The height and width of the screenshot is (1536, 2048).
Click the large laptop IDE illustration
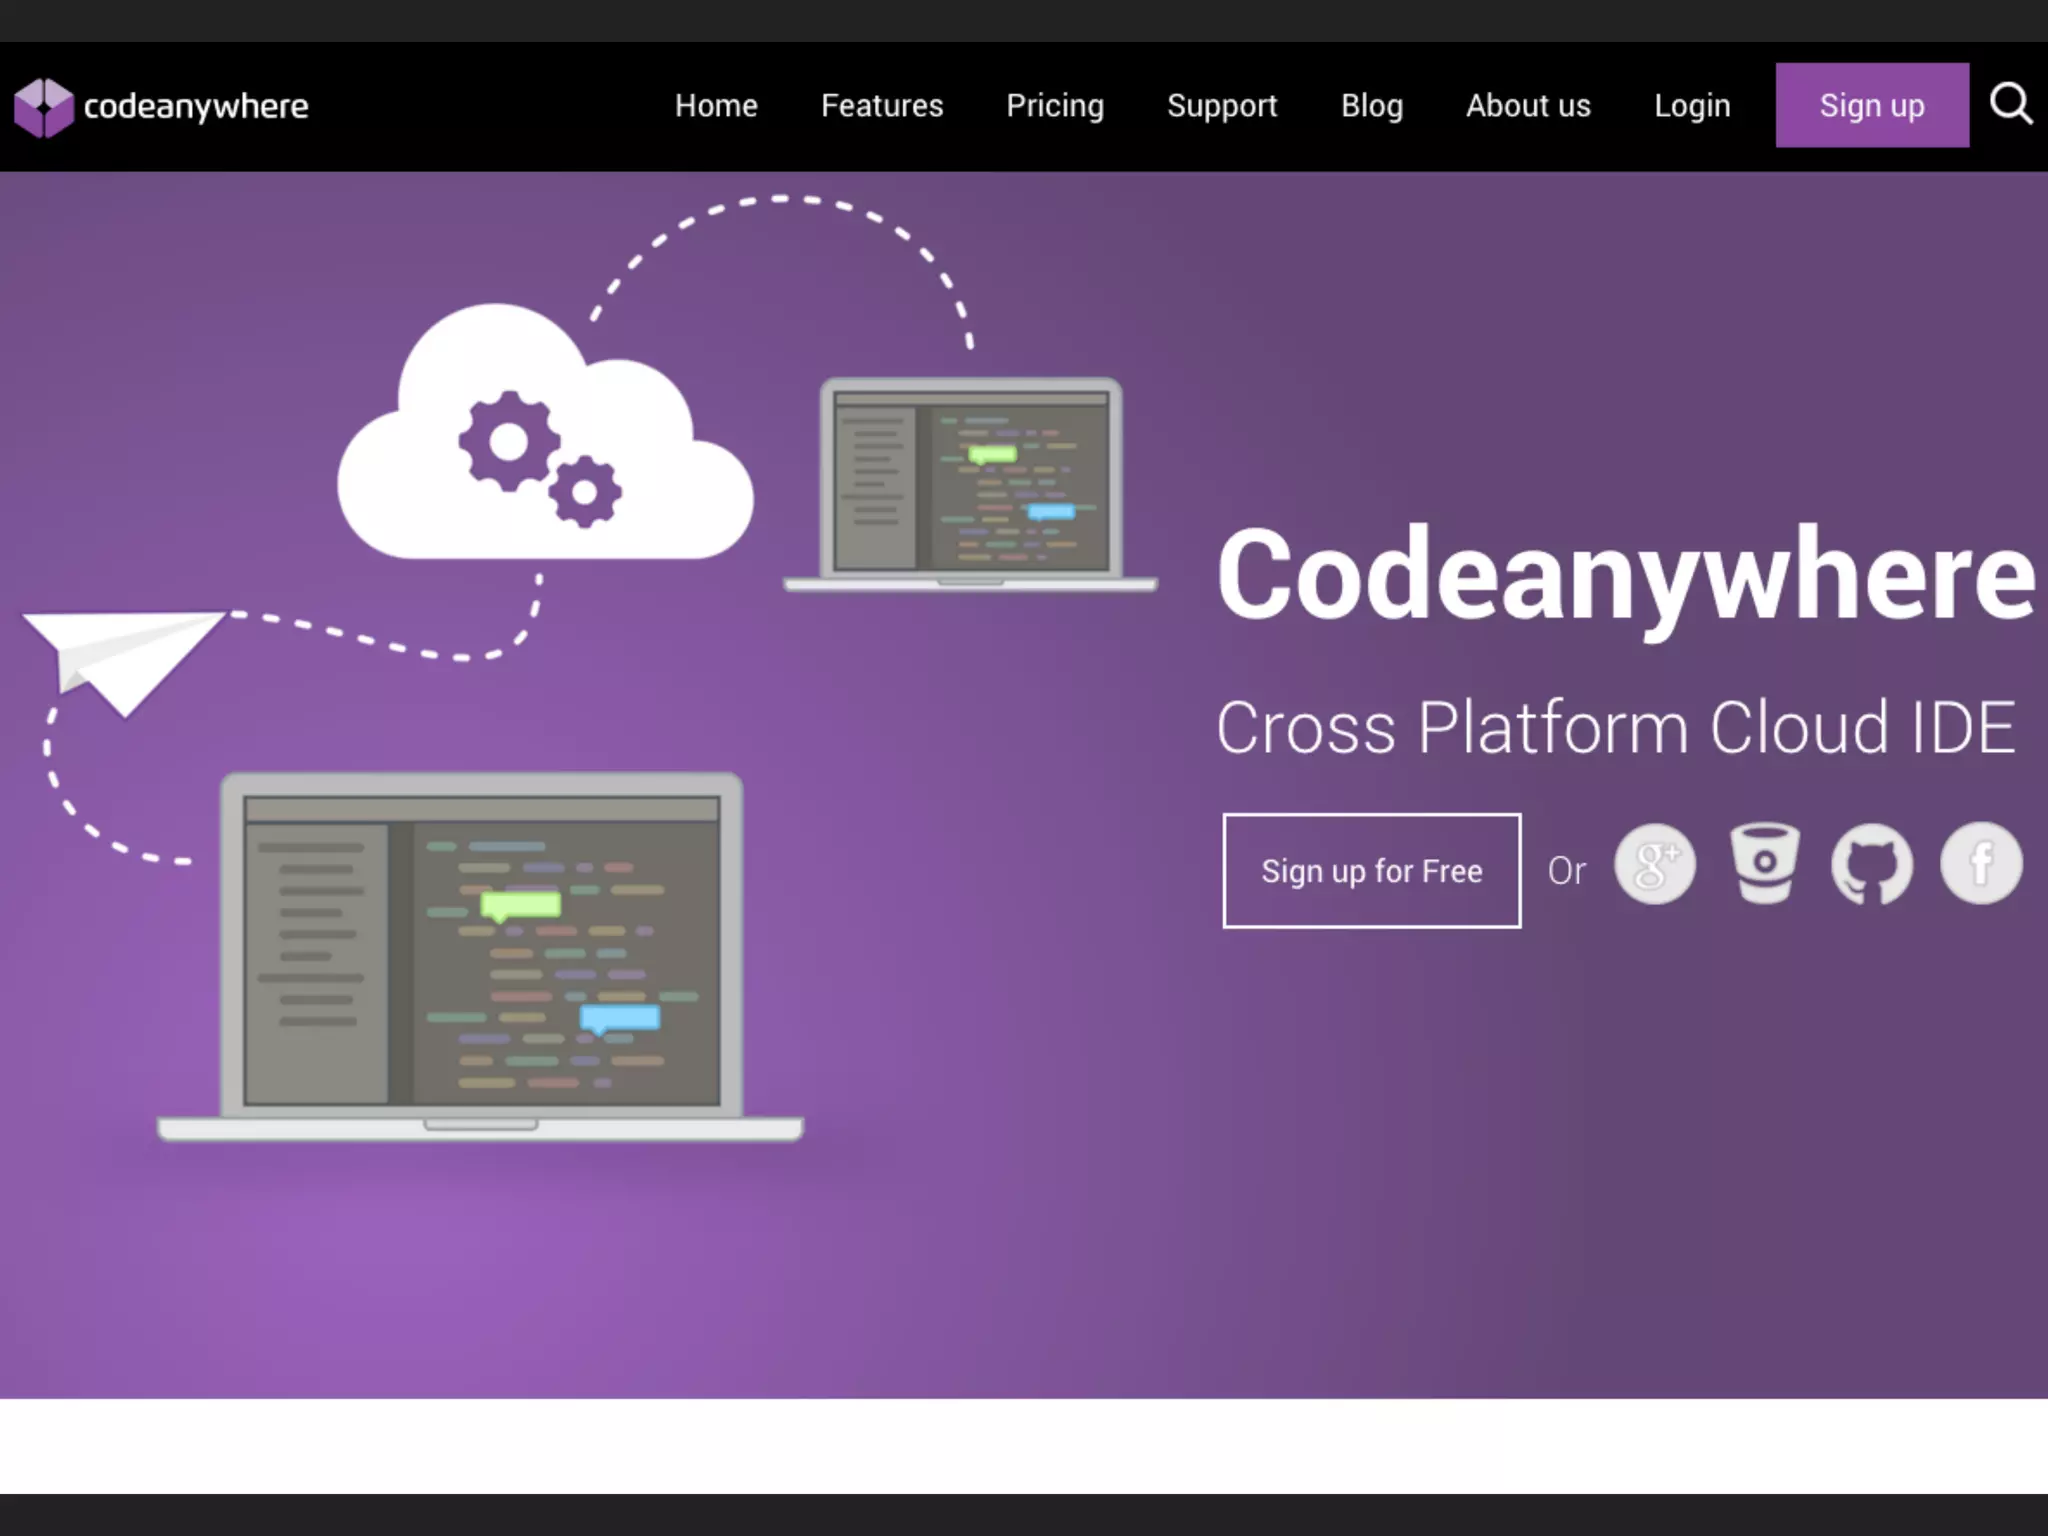(481, 955)
